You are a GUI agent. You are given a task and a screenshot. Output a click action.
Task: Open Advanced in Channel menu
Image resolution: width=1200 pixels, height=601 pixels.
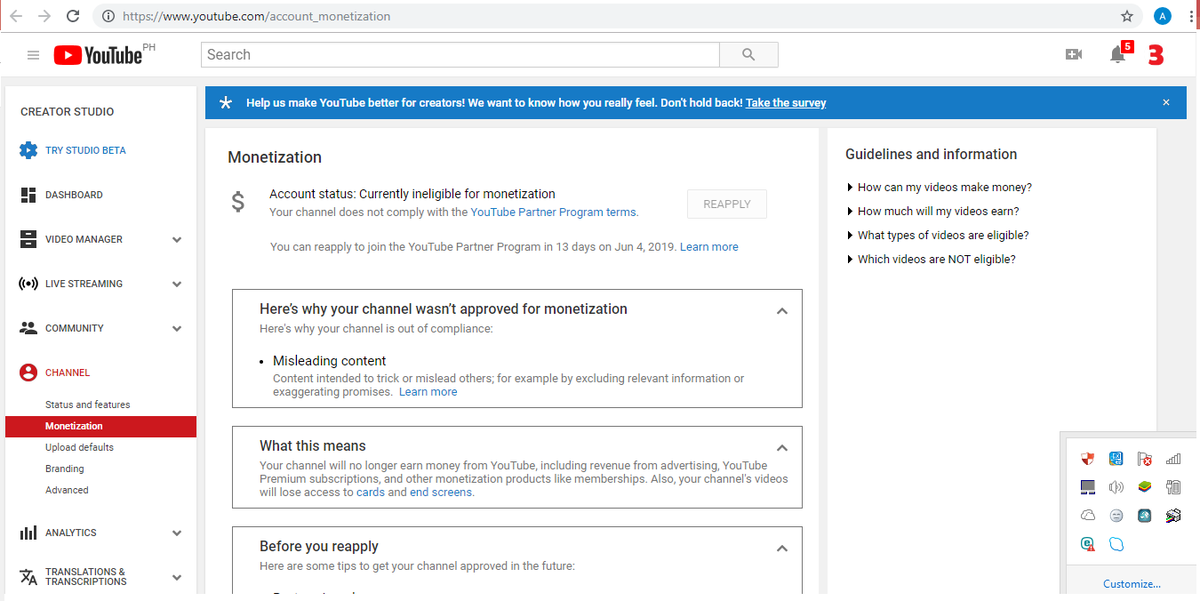click(x=67, y=490)
